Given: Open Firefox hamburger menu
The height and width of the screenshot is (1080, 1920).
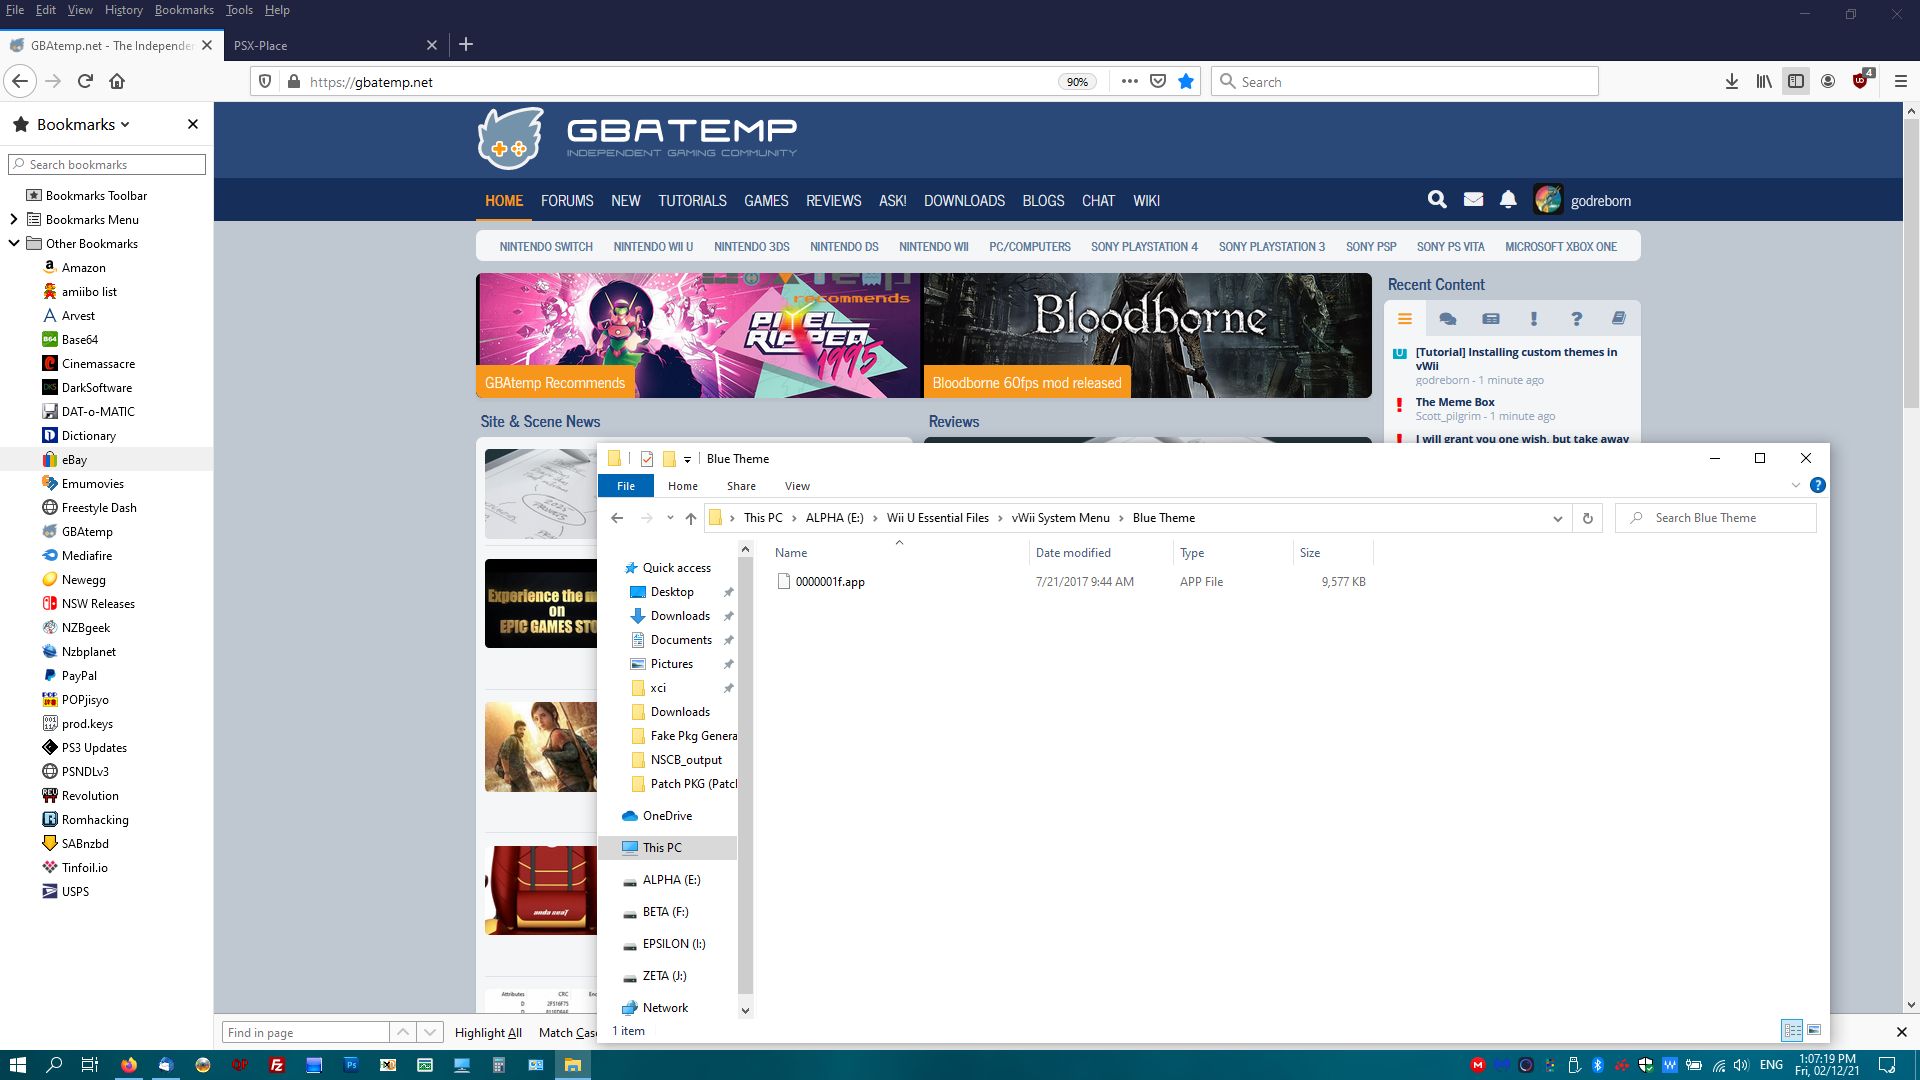Looking at the screenshot, I should point(1901,81).
